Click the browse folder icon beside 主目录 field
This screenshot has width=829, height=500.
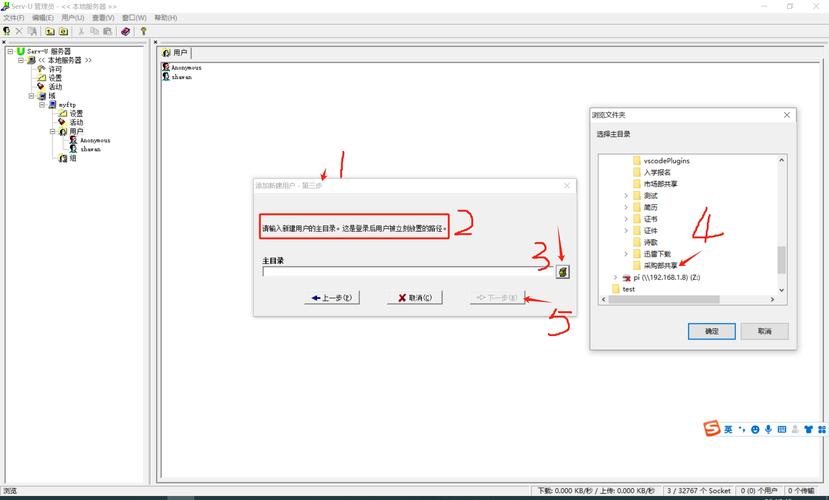pos(563,271)
